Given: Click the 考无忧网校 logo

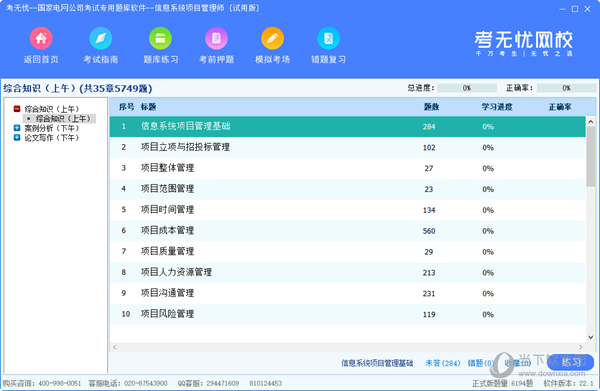Looking at the screenshot, I should pyautogui.click(x=524, y=43).
